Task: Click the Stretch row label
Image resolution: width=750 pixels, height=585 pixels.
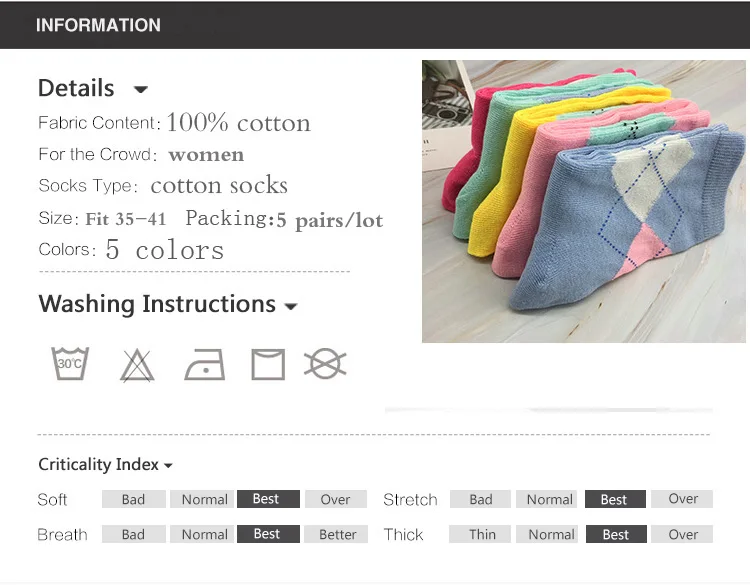Action: pos(410,500)
